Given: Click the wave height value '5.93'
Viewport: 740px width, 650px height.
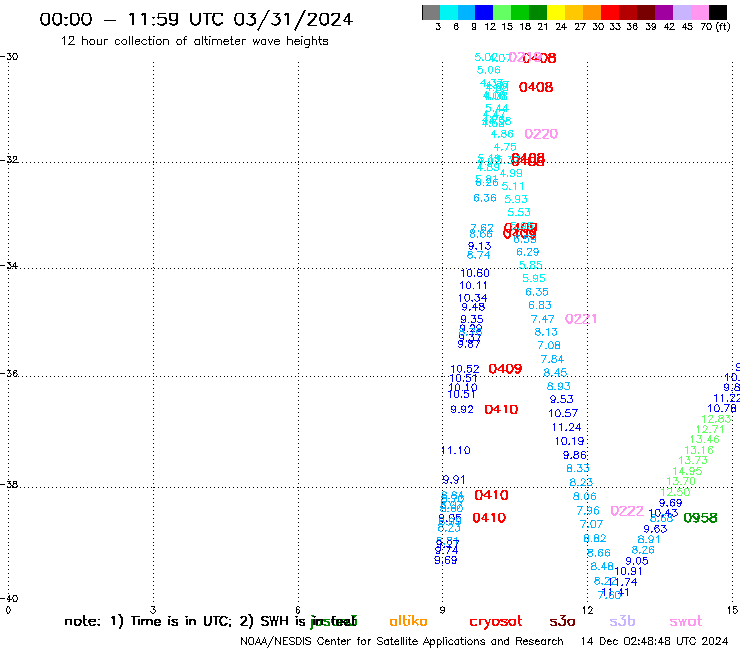Looking at the screenshot, I should (516, 199).
